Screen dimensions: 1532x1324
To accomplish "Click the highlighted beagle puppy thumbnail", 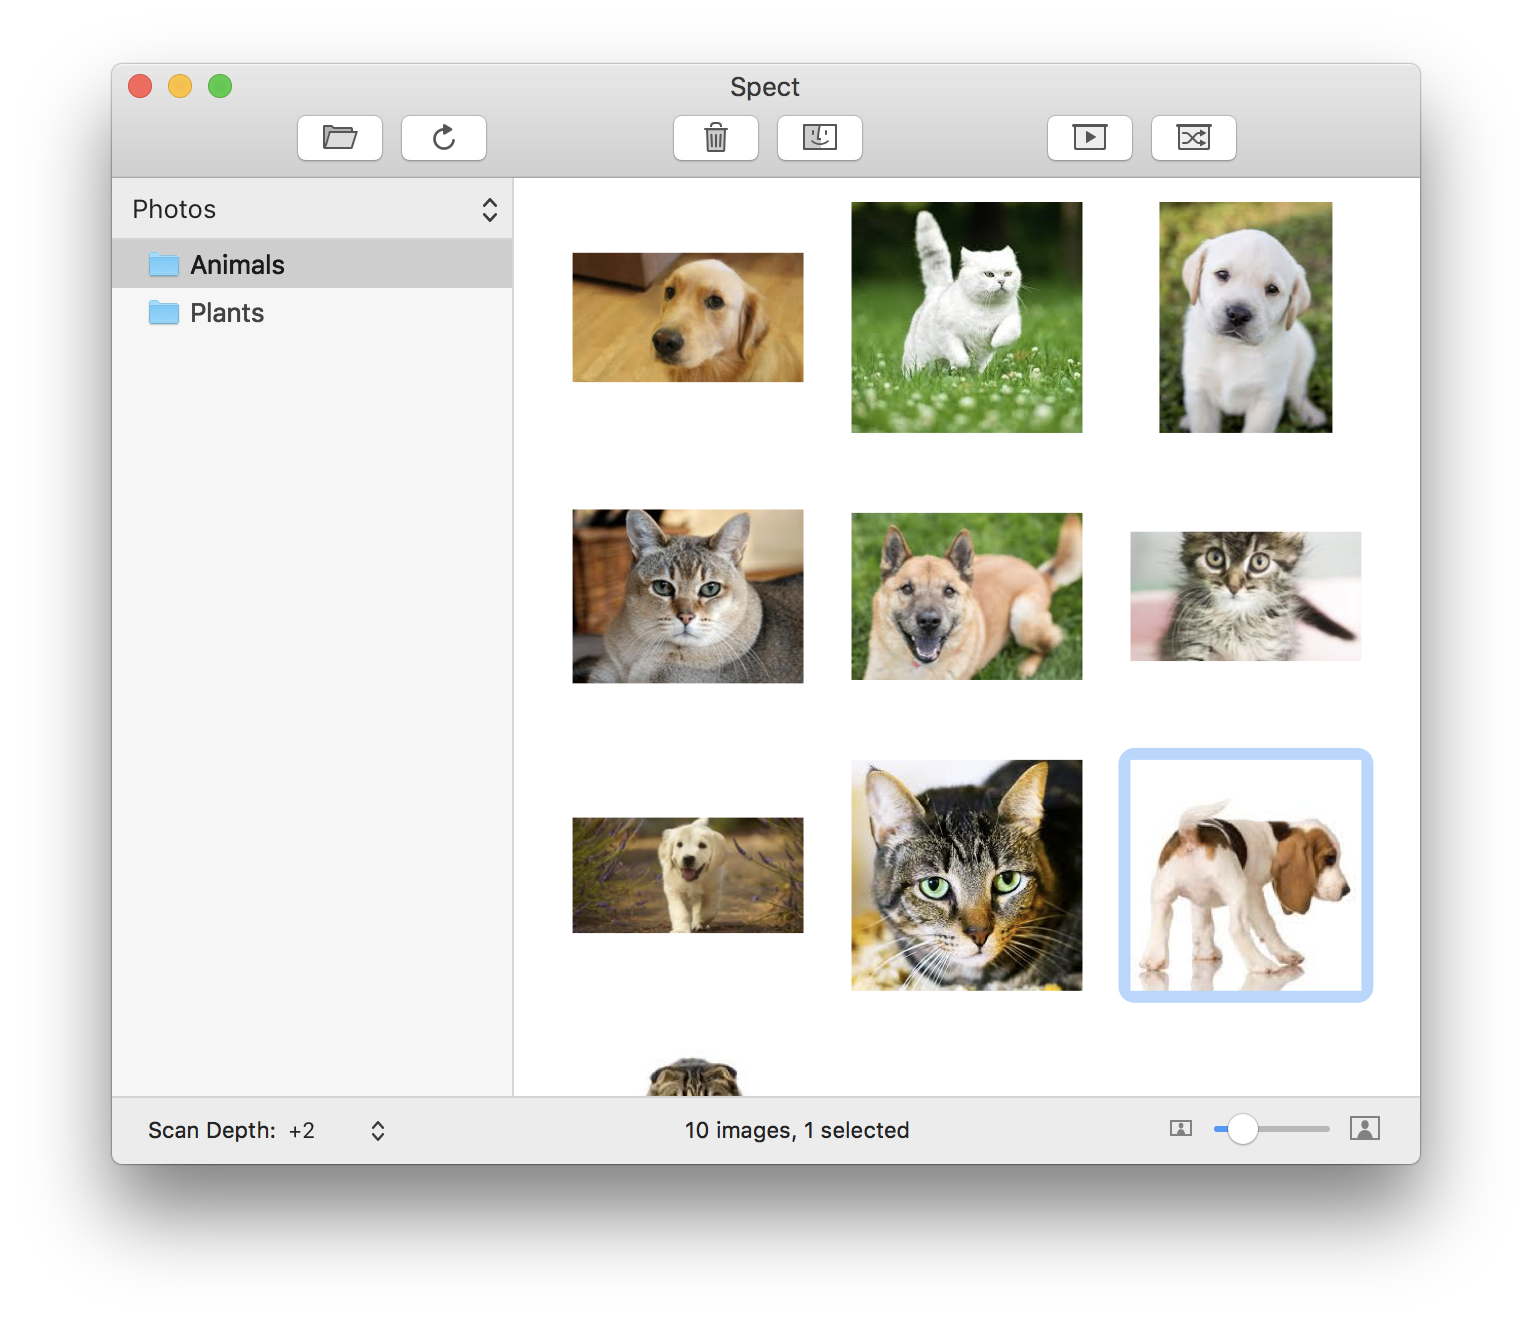I will coord(1246,875).
